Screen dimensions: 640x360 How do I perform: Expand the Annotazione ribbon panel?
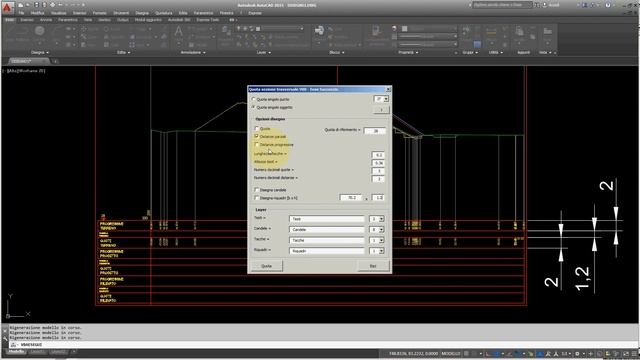pyautogui.click(x=193, y=52)
